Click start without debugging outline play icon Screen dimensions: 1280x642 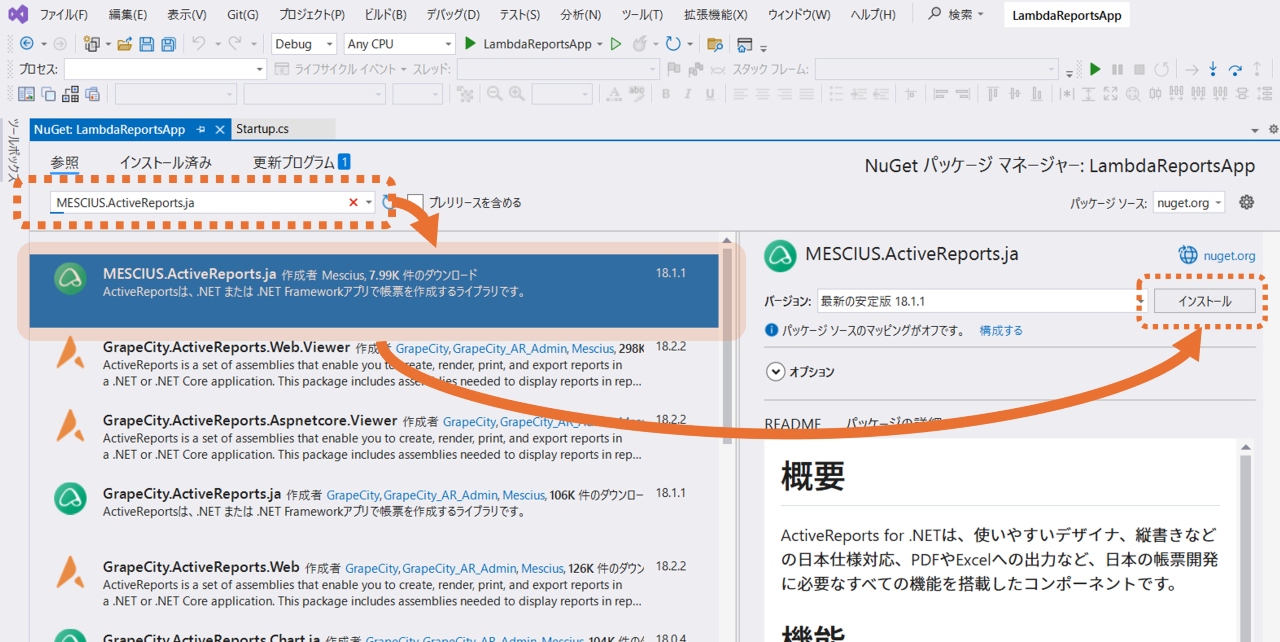point(616,44)
